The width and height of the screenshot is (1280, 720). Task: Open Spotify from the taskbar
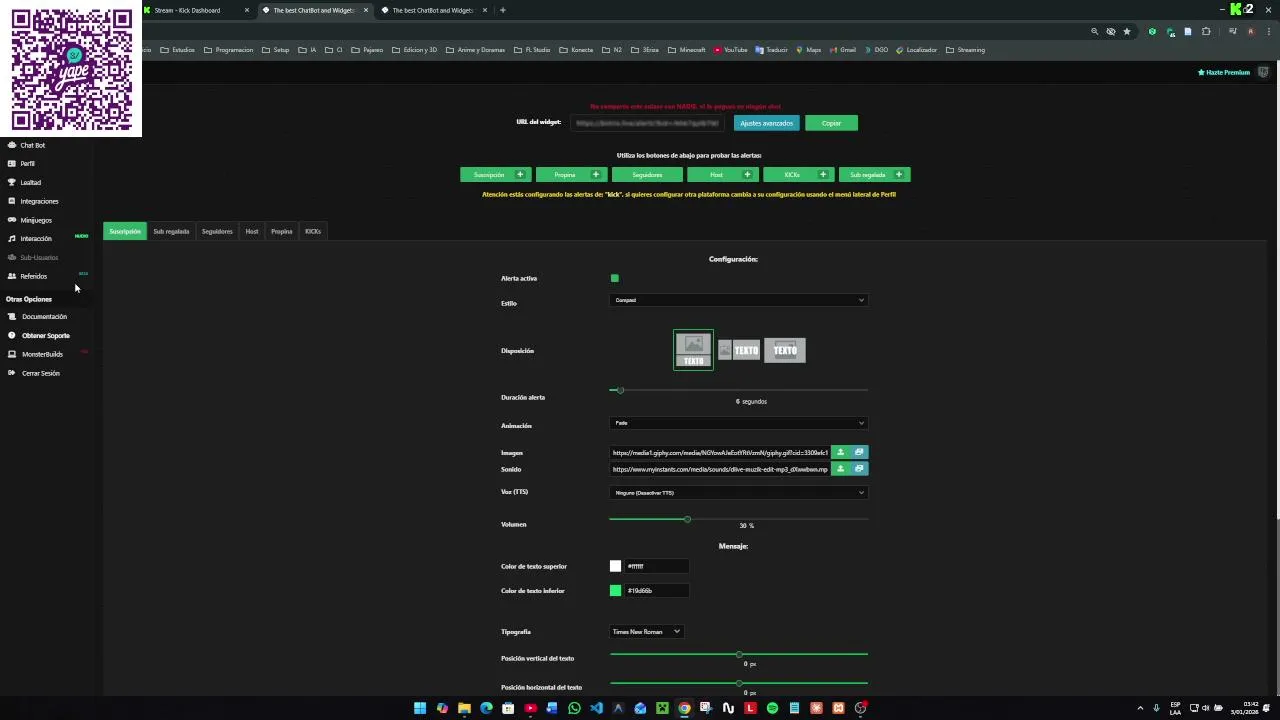[772, 708]
